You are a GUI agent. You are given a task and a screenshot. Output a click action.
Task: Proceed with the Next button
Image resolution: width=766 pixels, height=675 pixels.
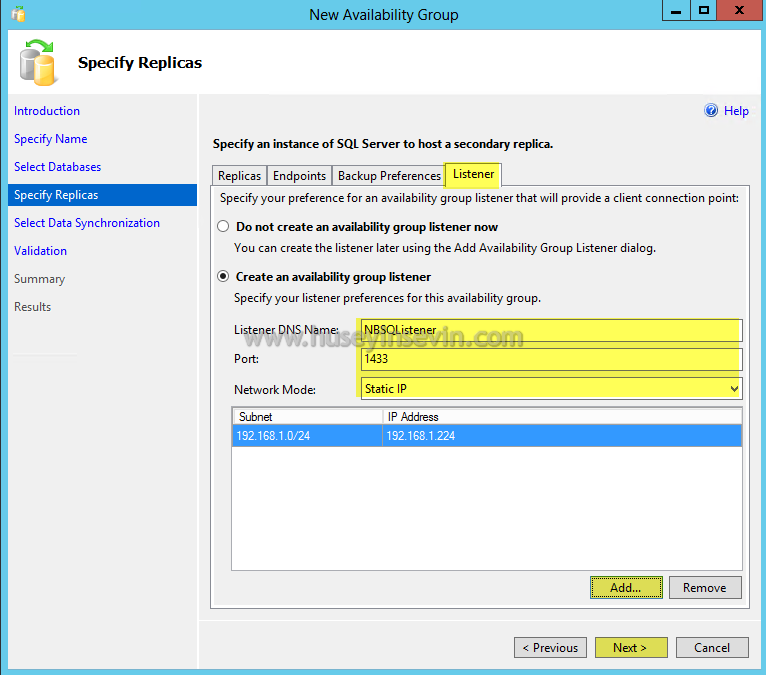tap(631, 648)
